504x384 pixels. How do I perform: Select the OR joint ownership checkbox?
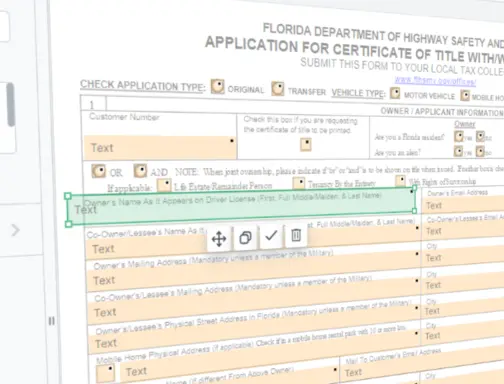tap(99, 171)
